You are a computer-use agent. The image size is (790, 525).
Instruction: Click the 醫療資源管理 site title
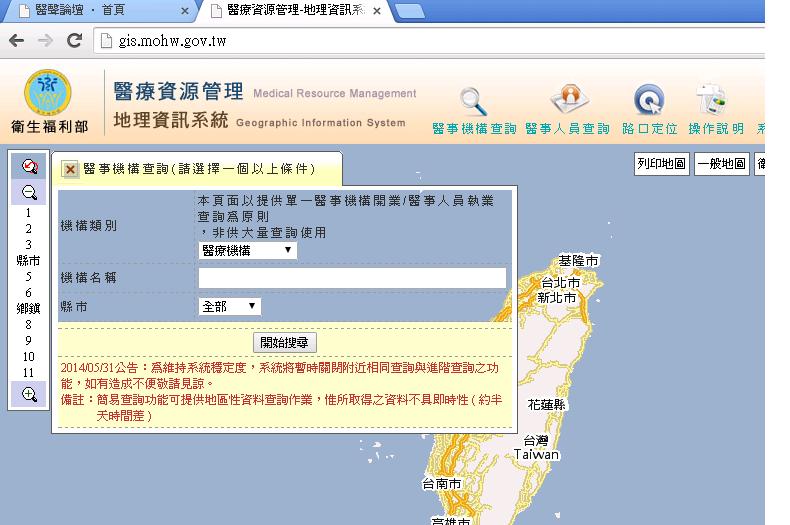tap(178, 92)
